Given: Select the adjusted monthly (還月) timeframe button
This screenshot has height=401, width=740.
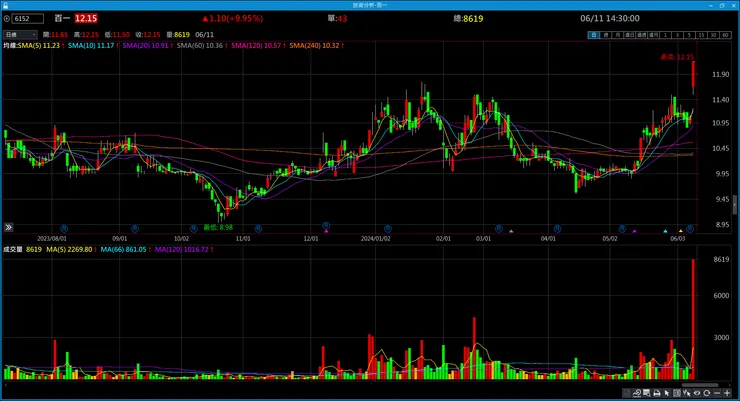Looking at the screenshot, I should click(654, 35).
